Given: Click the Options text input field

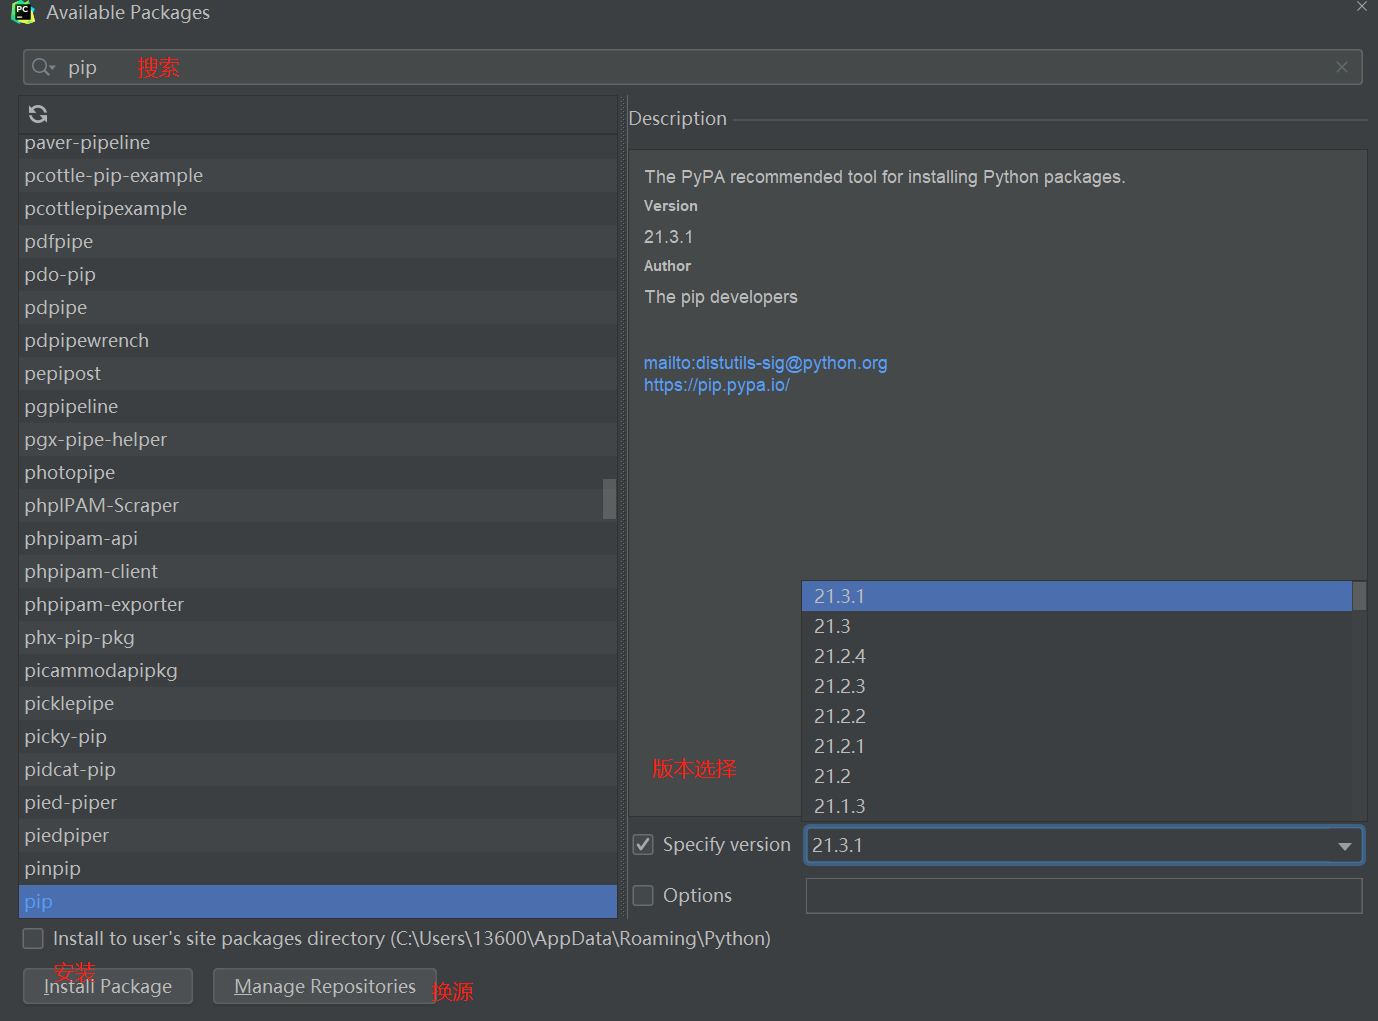Looking at the screenshot, I should click(x=1084, y=896).
